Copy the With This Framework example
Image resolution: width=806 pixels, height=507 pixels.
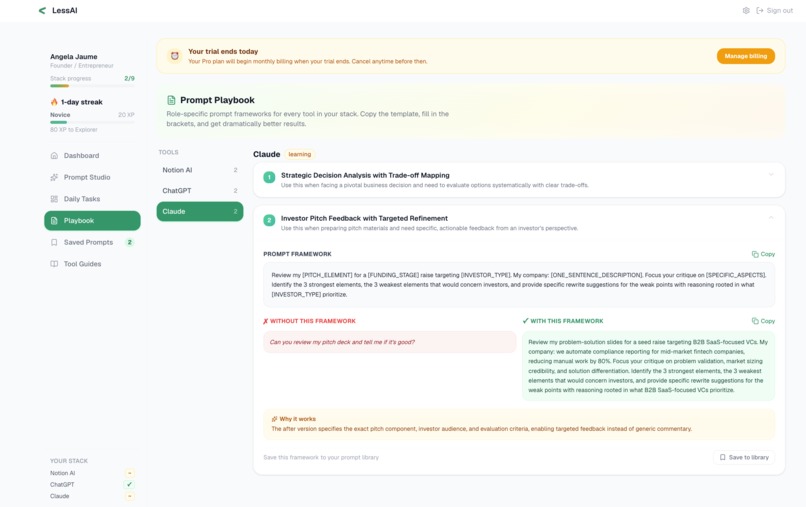tap(763, 321)
